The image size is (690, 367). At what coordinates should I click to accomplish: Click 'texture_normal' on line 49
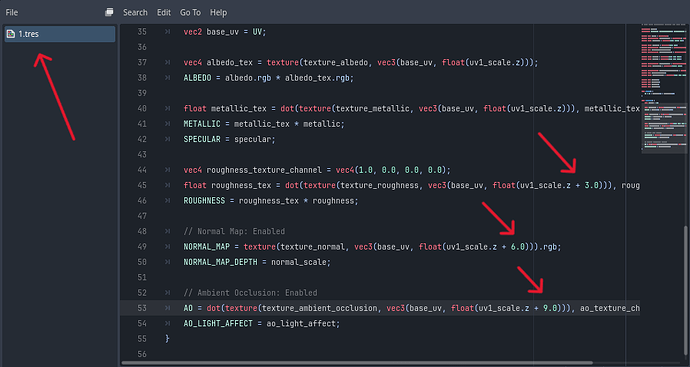click(313, 246)
